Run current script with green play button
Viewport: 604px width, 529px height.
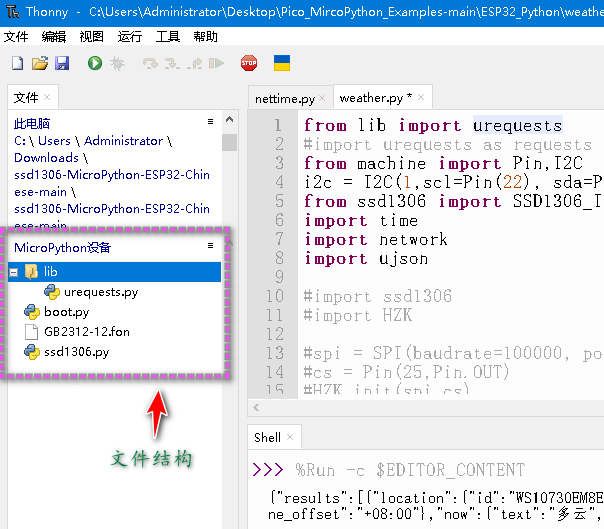coord(95,63)
